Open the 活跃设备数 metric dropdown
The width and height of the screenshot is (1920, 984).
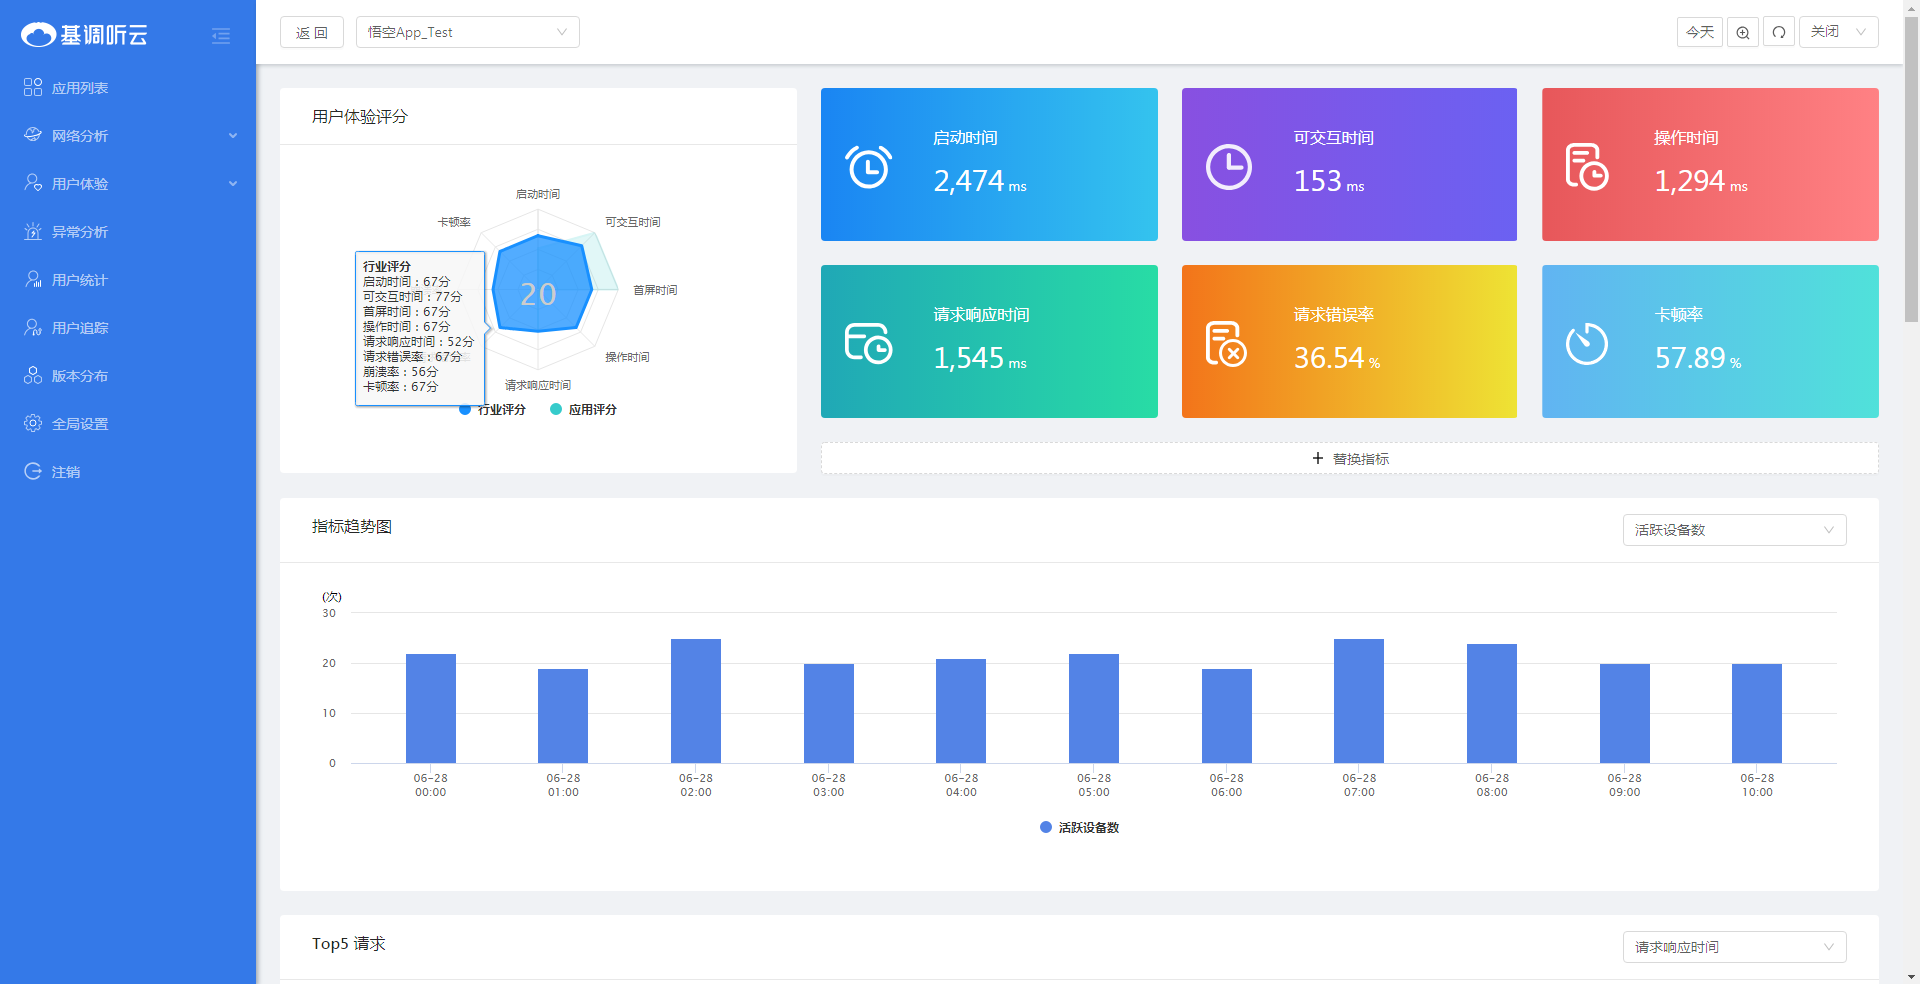click(x=1734, y=530)
